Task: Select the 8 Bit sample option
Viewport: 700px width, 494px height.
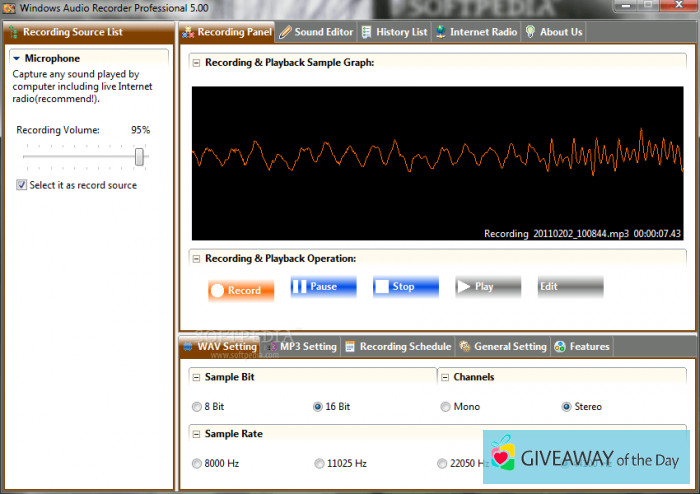Action: 196,407
